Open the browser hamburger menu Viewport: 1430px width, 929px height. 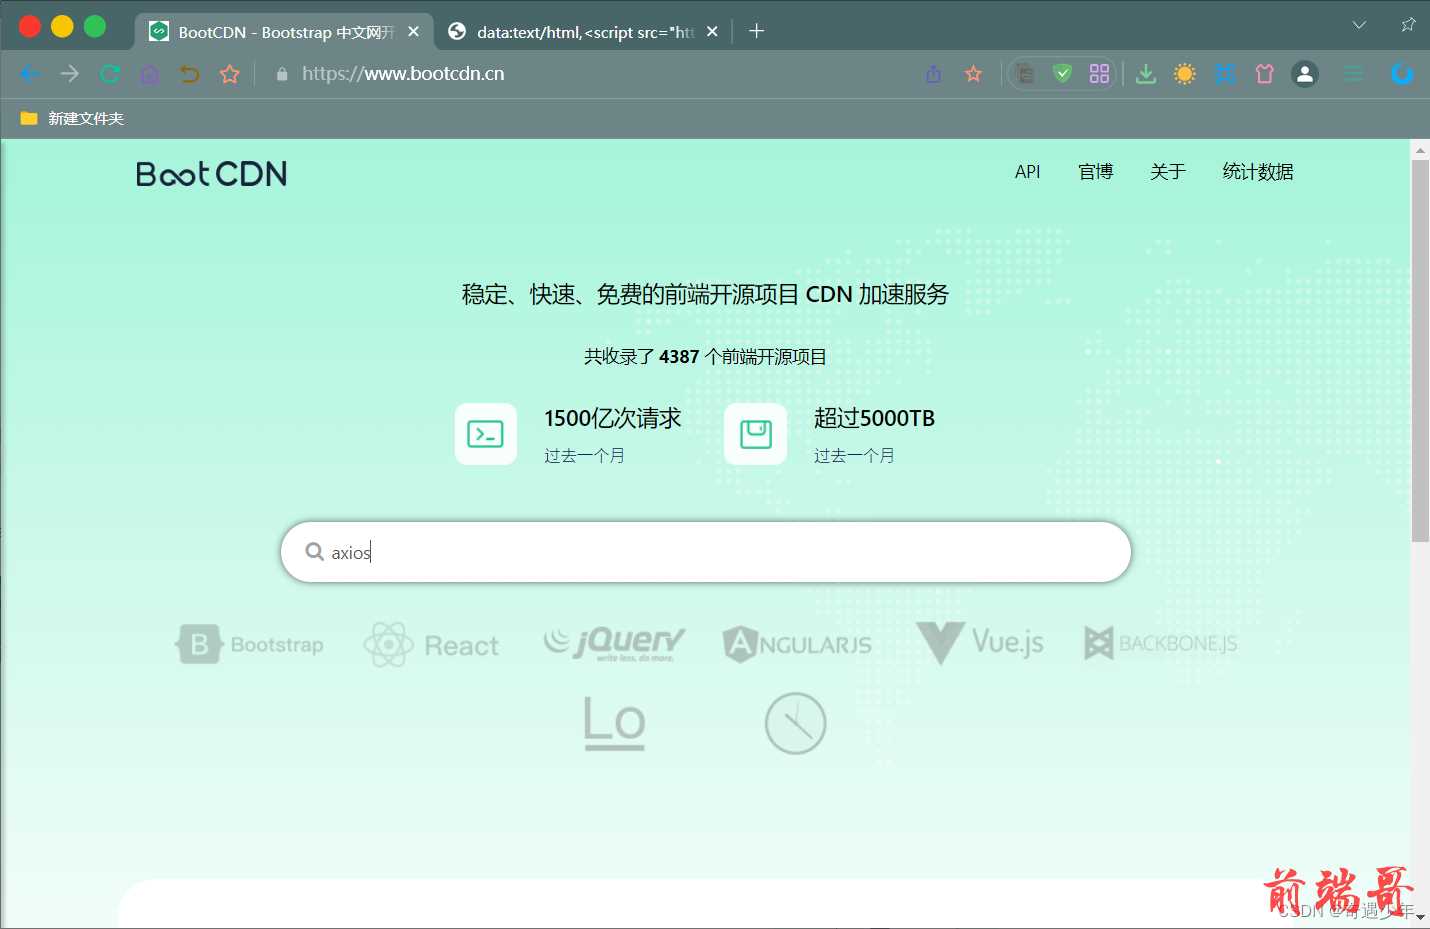tap(1353, 74)
